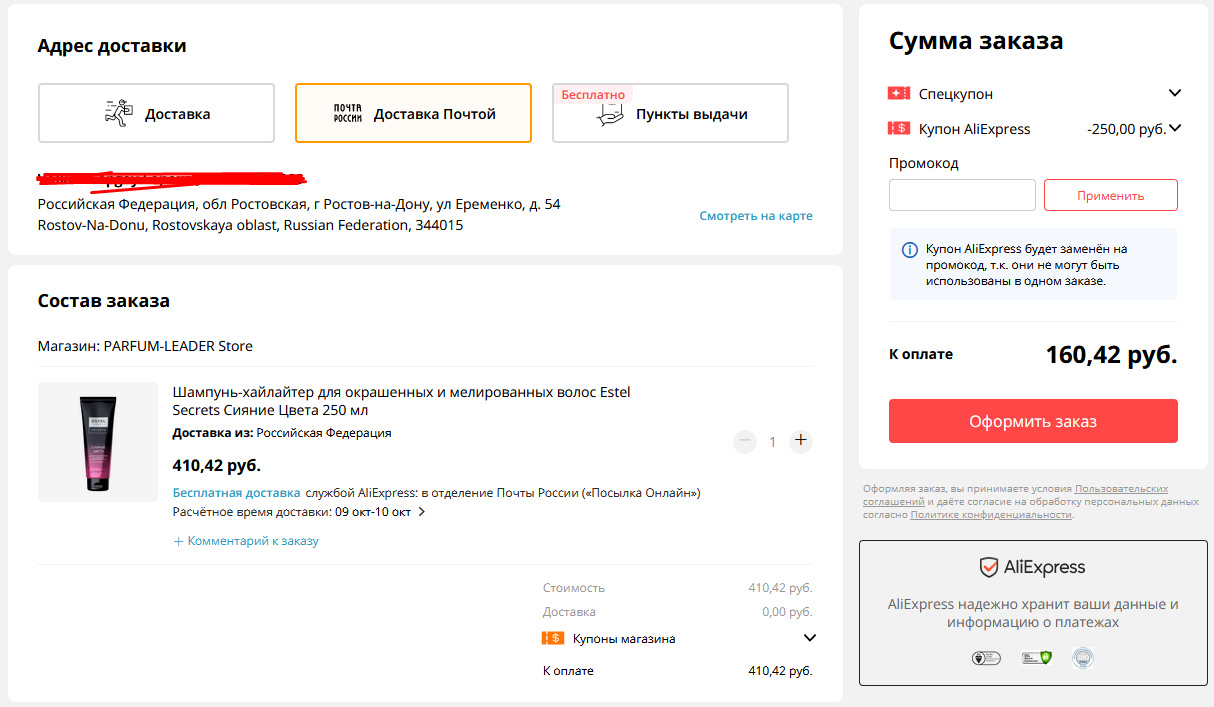
Task: Open the Смотреть на карте link
Action: point(756,216)
